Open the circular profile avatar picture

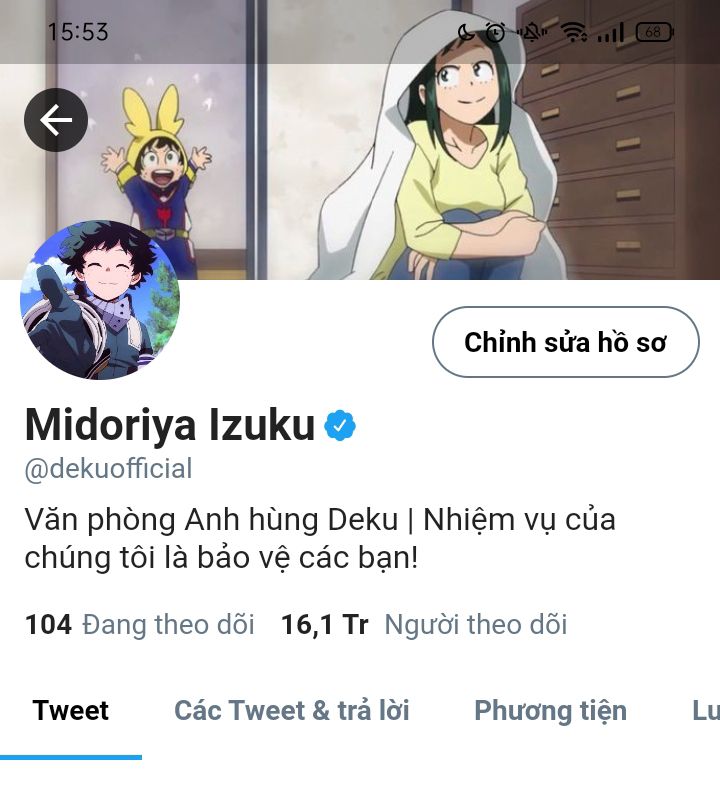100,300
